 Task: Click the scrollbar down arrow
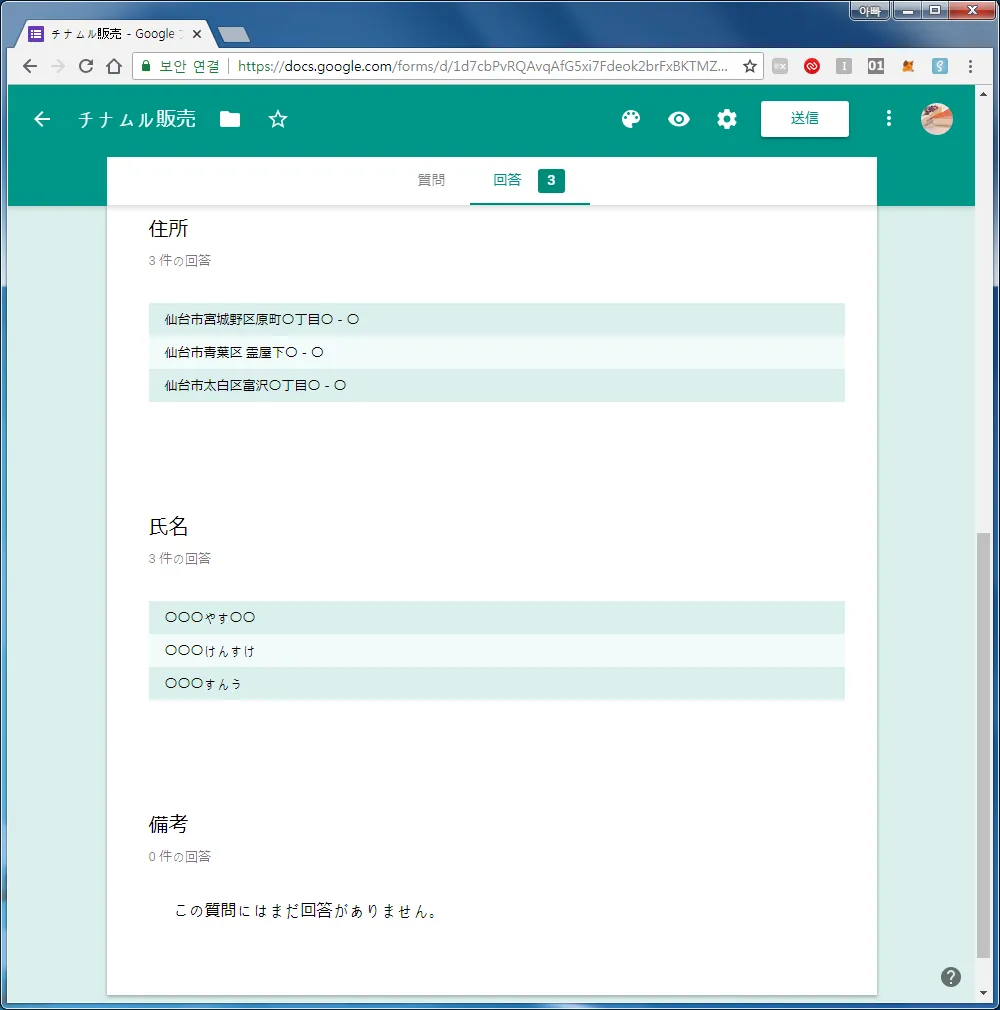[983, 993]
